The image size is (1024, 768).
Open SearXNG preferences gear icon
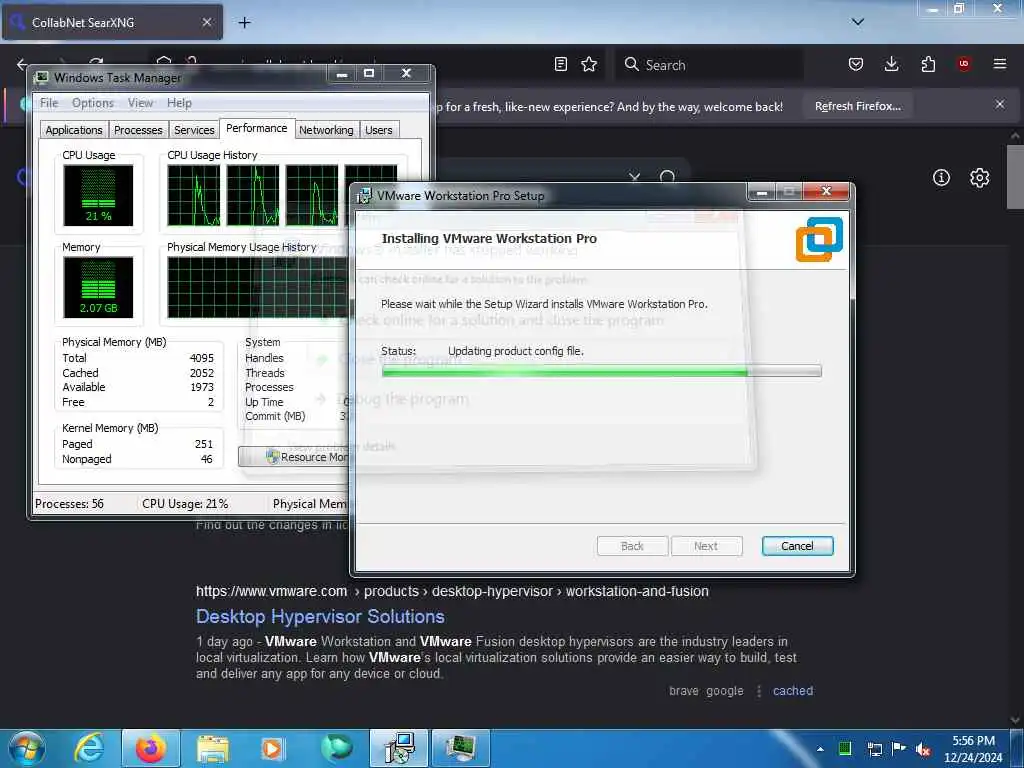coord(979,177)
